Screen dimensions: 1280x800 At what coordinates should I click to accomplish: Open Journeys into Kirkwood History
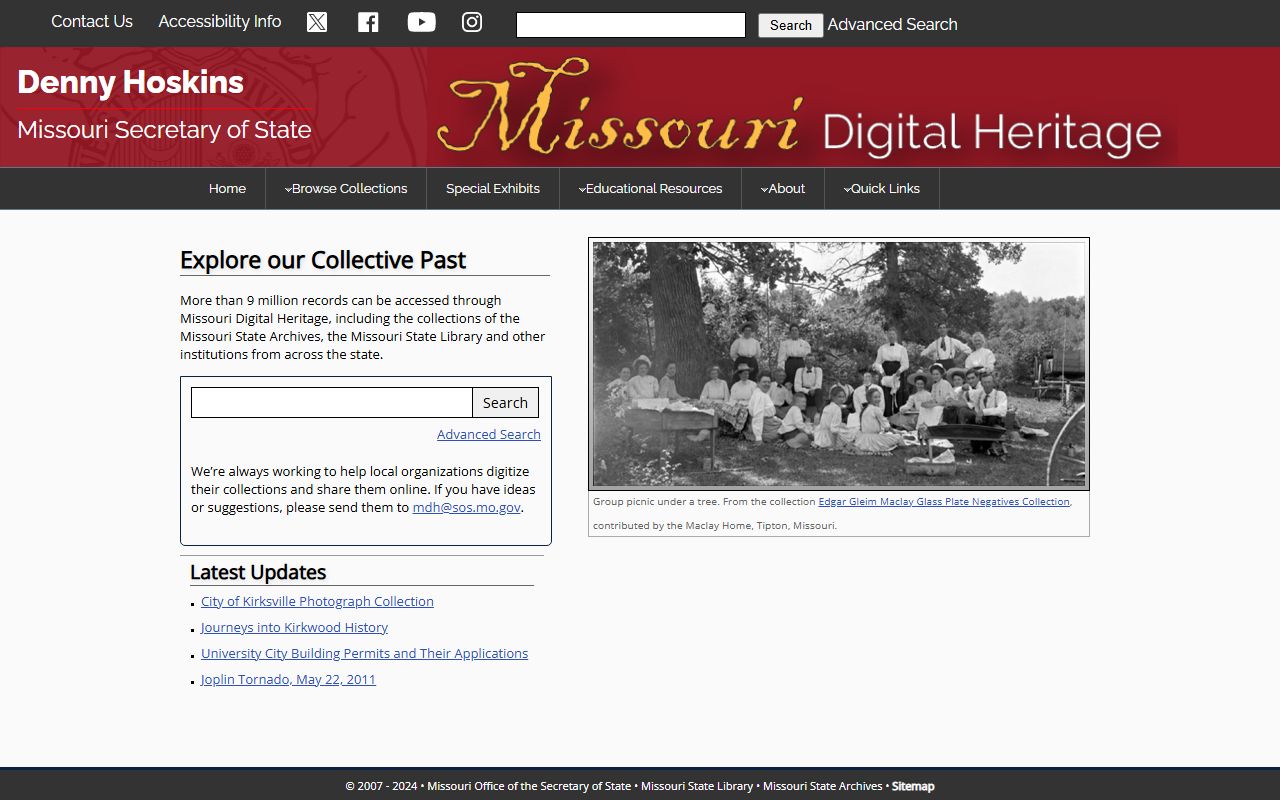(x=294, y=627)
